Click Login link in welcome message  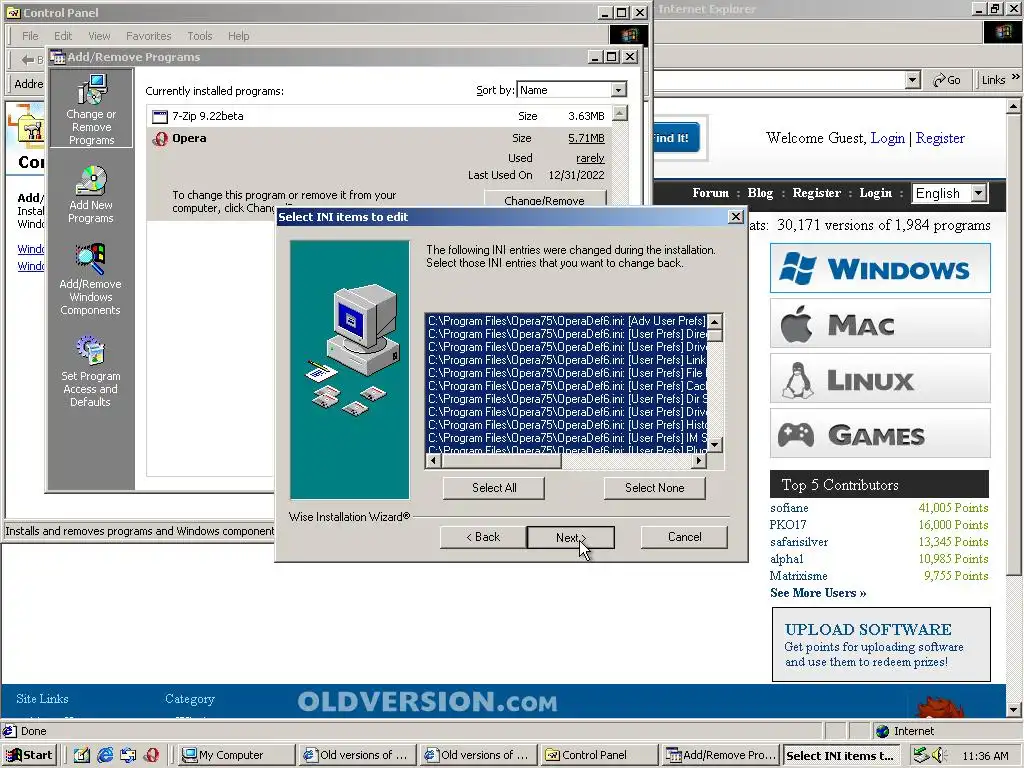click(x=888, y=138)
